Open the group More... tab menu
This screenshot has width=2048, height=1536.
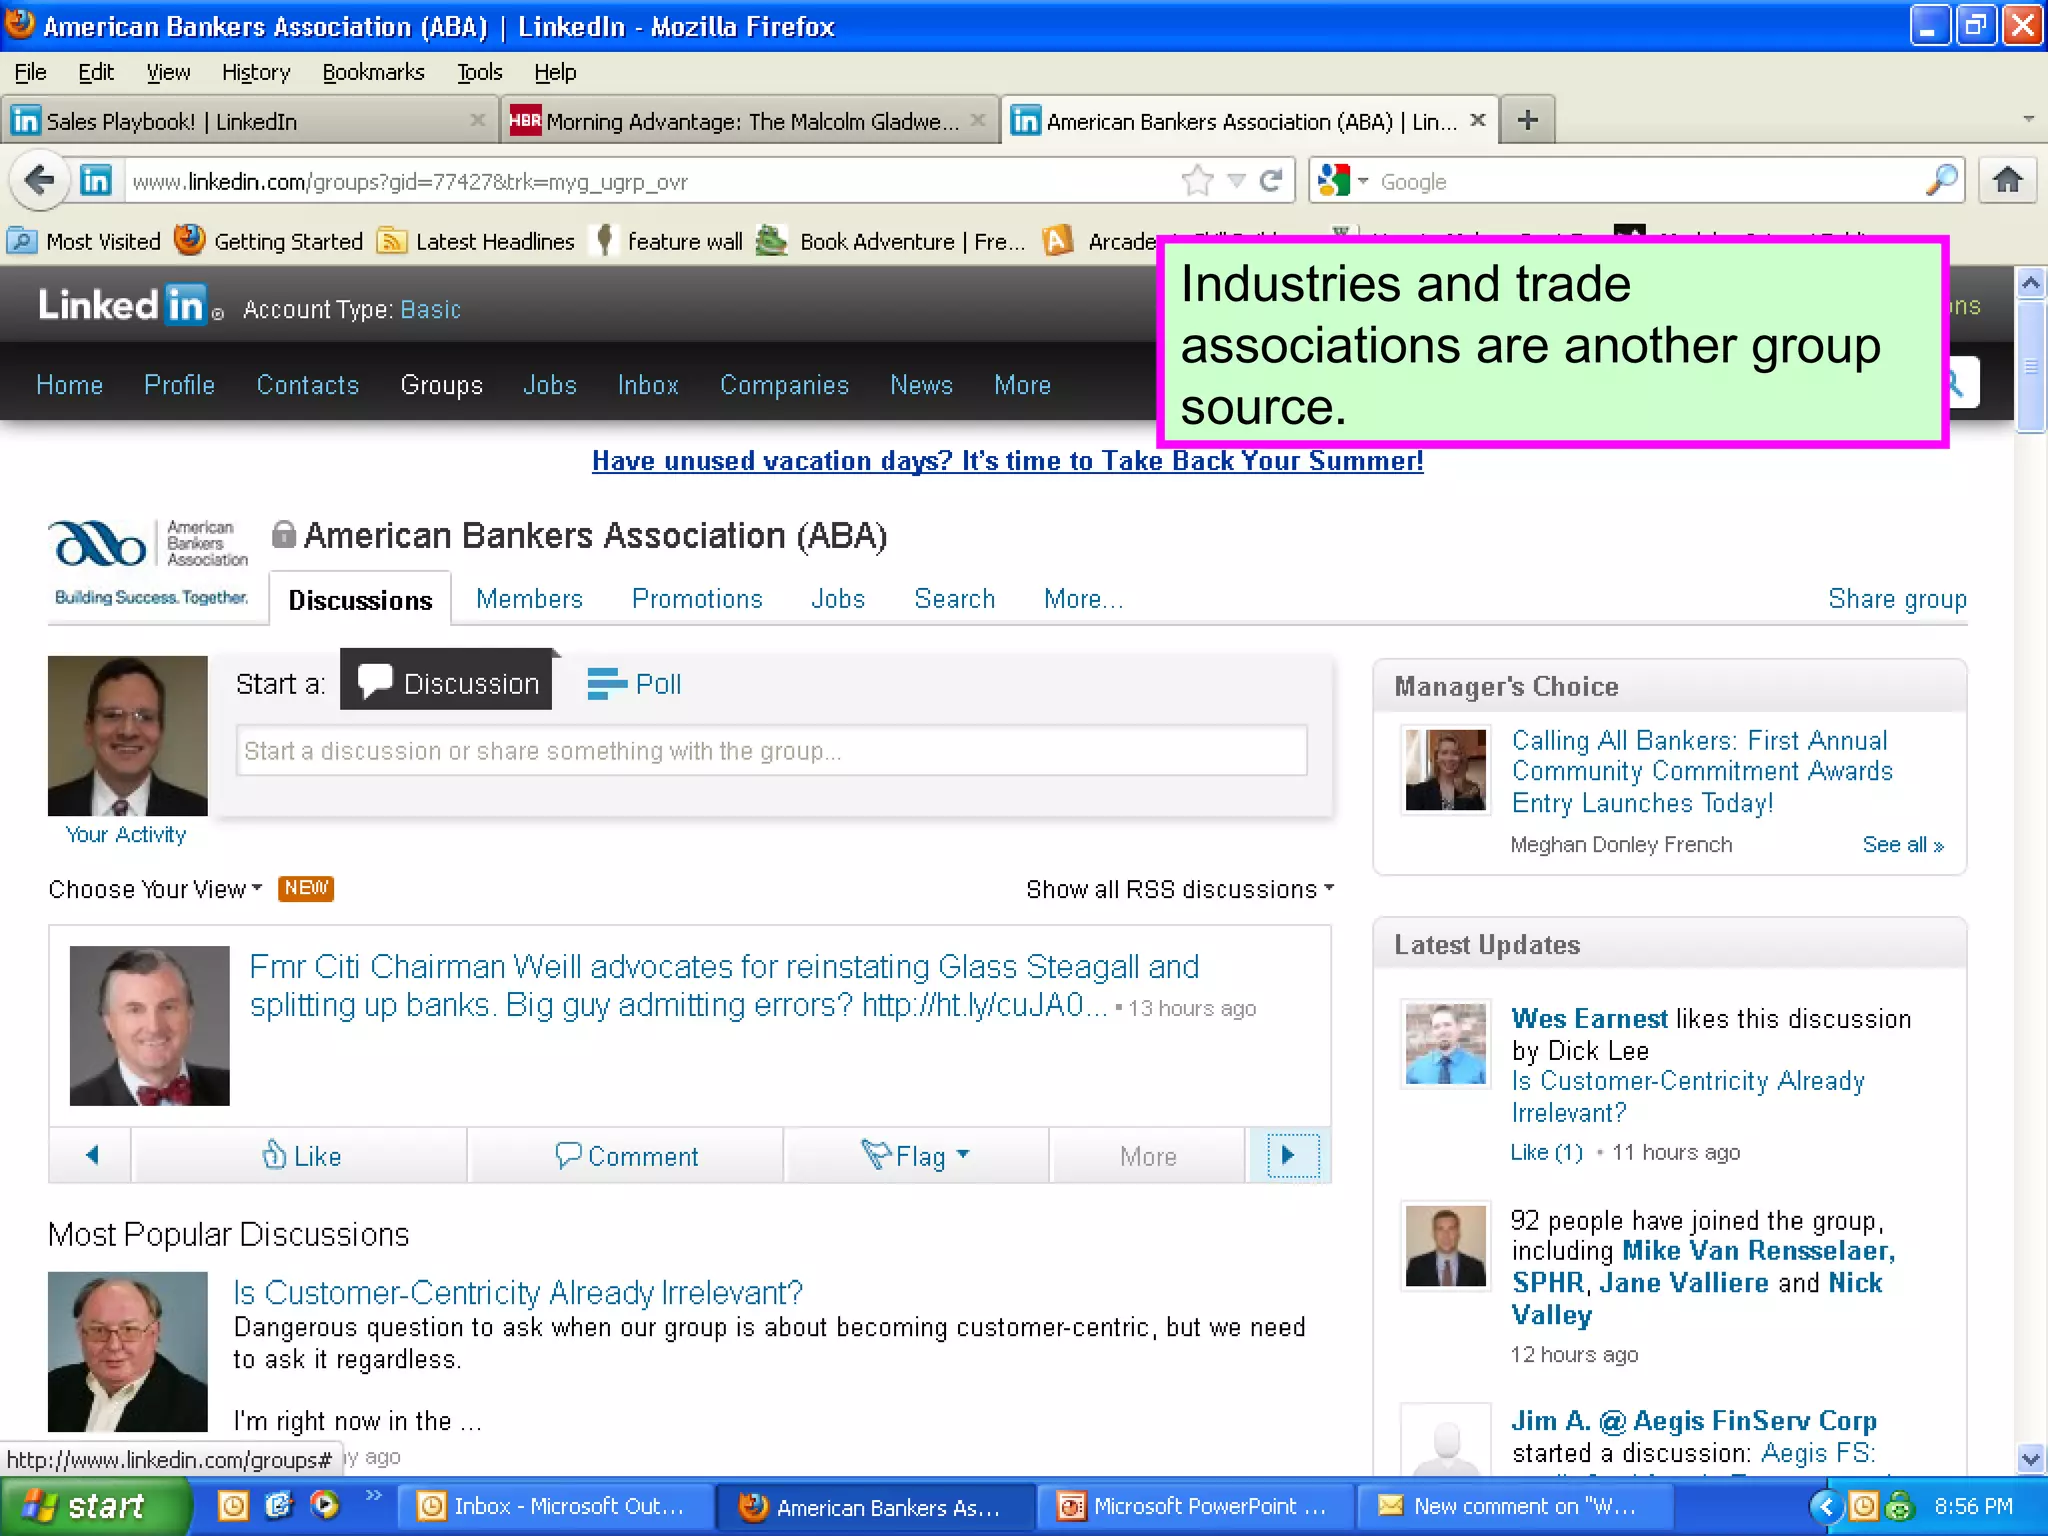tap(1084, 599)
